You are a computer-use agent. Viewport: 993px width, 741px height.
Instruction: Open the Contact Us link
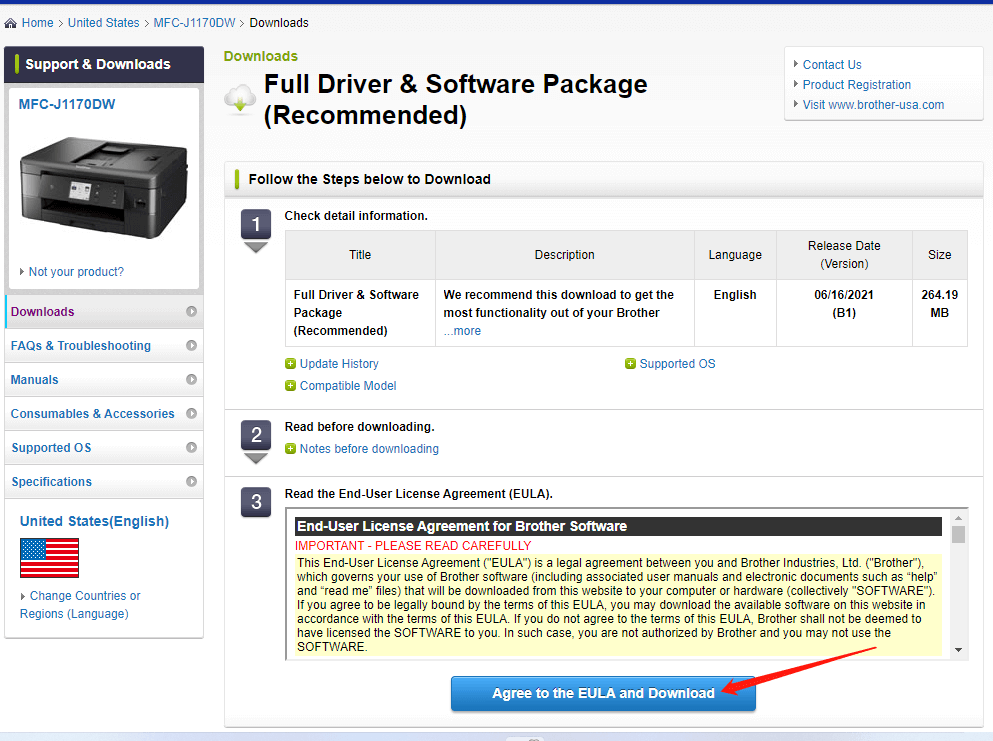[x=832, y=65]
